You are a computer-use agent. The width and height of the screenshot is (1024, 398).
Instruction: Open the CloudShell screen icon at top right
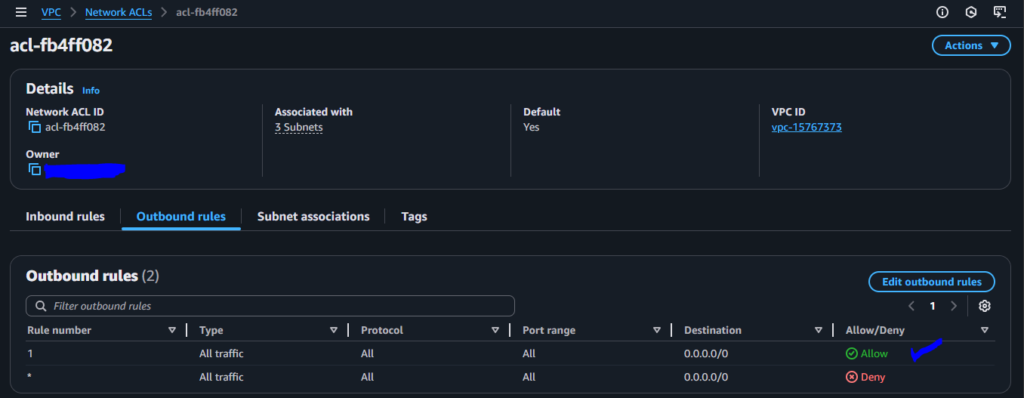999,12
